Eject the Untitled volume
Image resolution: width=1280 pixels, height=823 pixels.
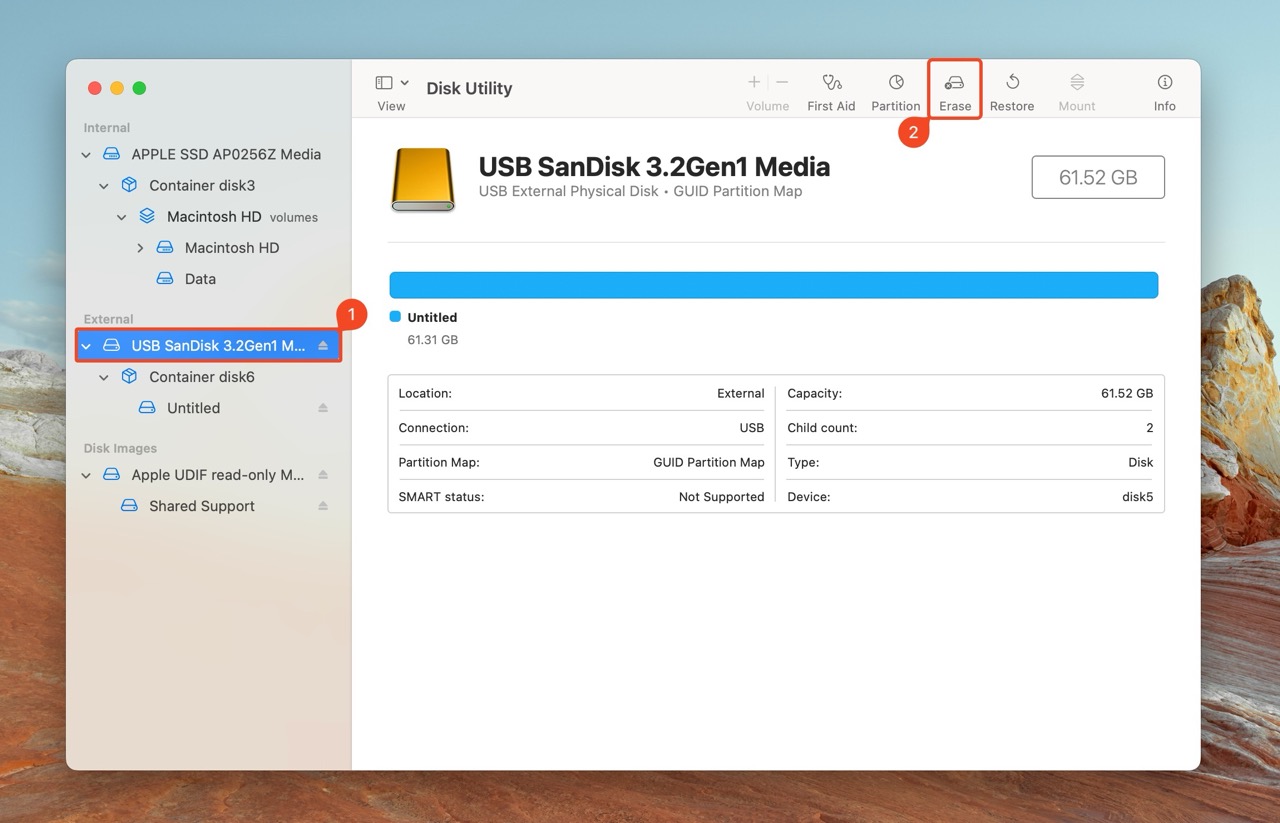tap(323, 408)
